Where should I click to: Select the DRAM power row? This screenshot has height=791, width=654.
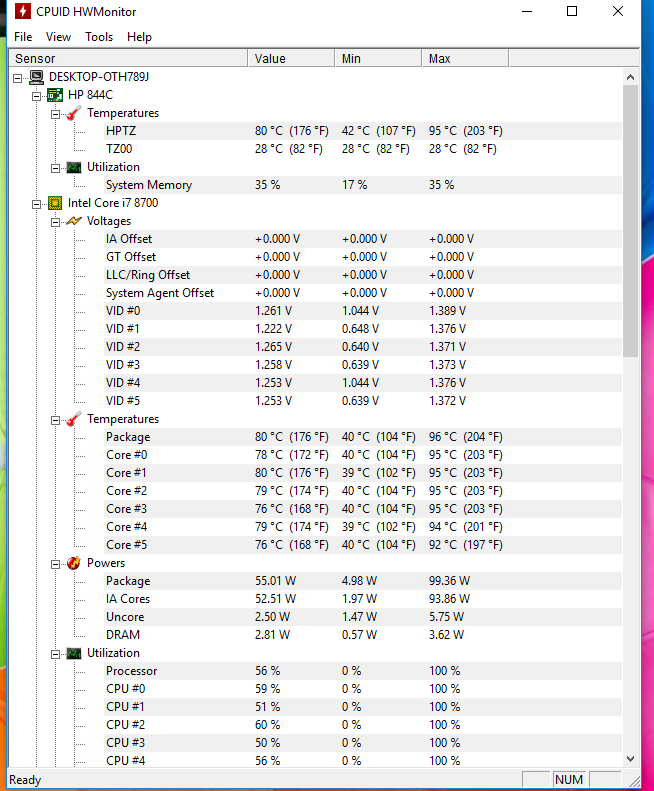[x=362, y=635]
